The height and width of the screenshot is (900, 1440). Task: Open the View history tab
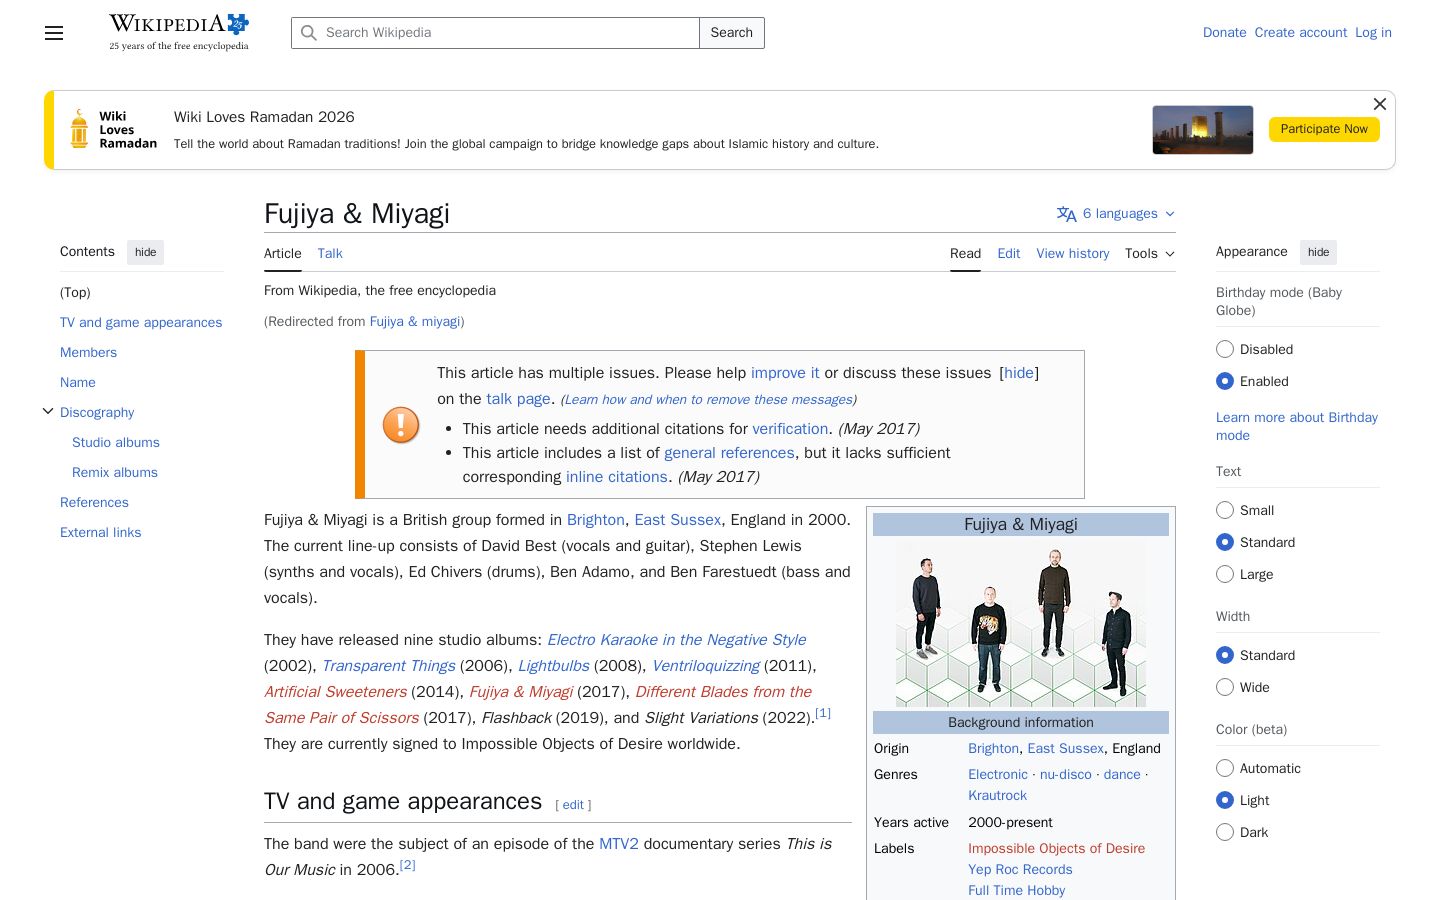click(1073, 253)
